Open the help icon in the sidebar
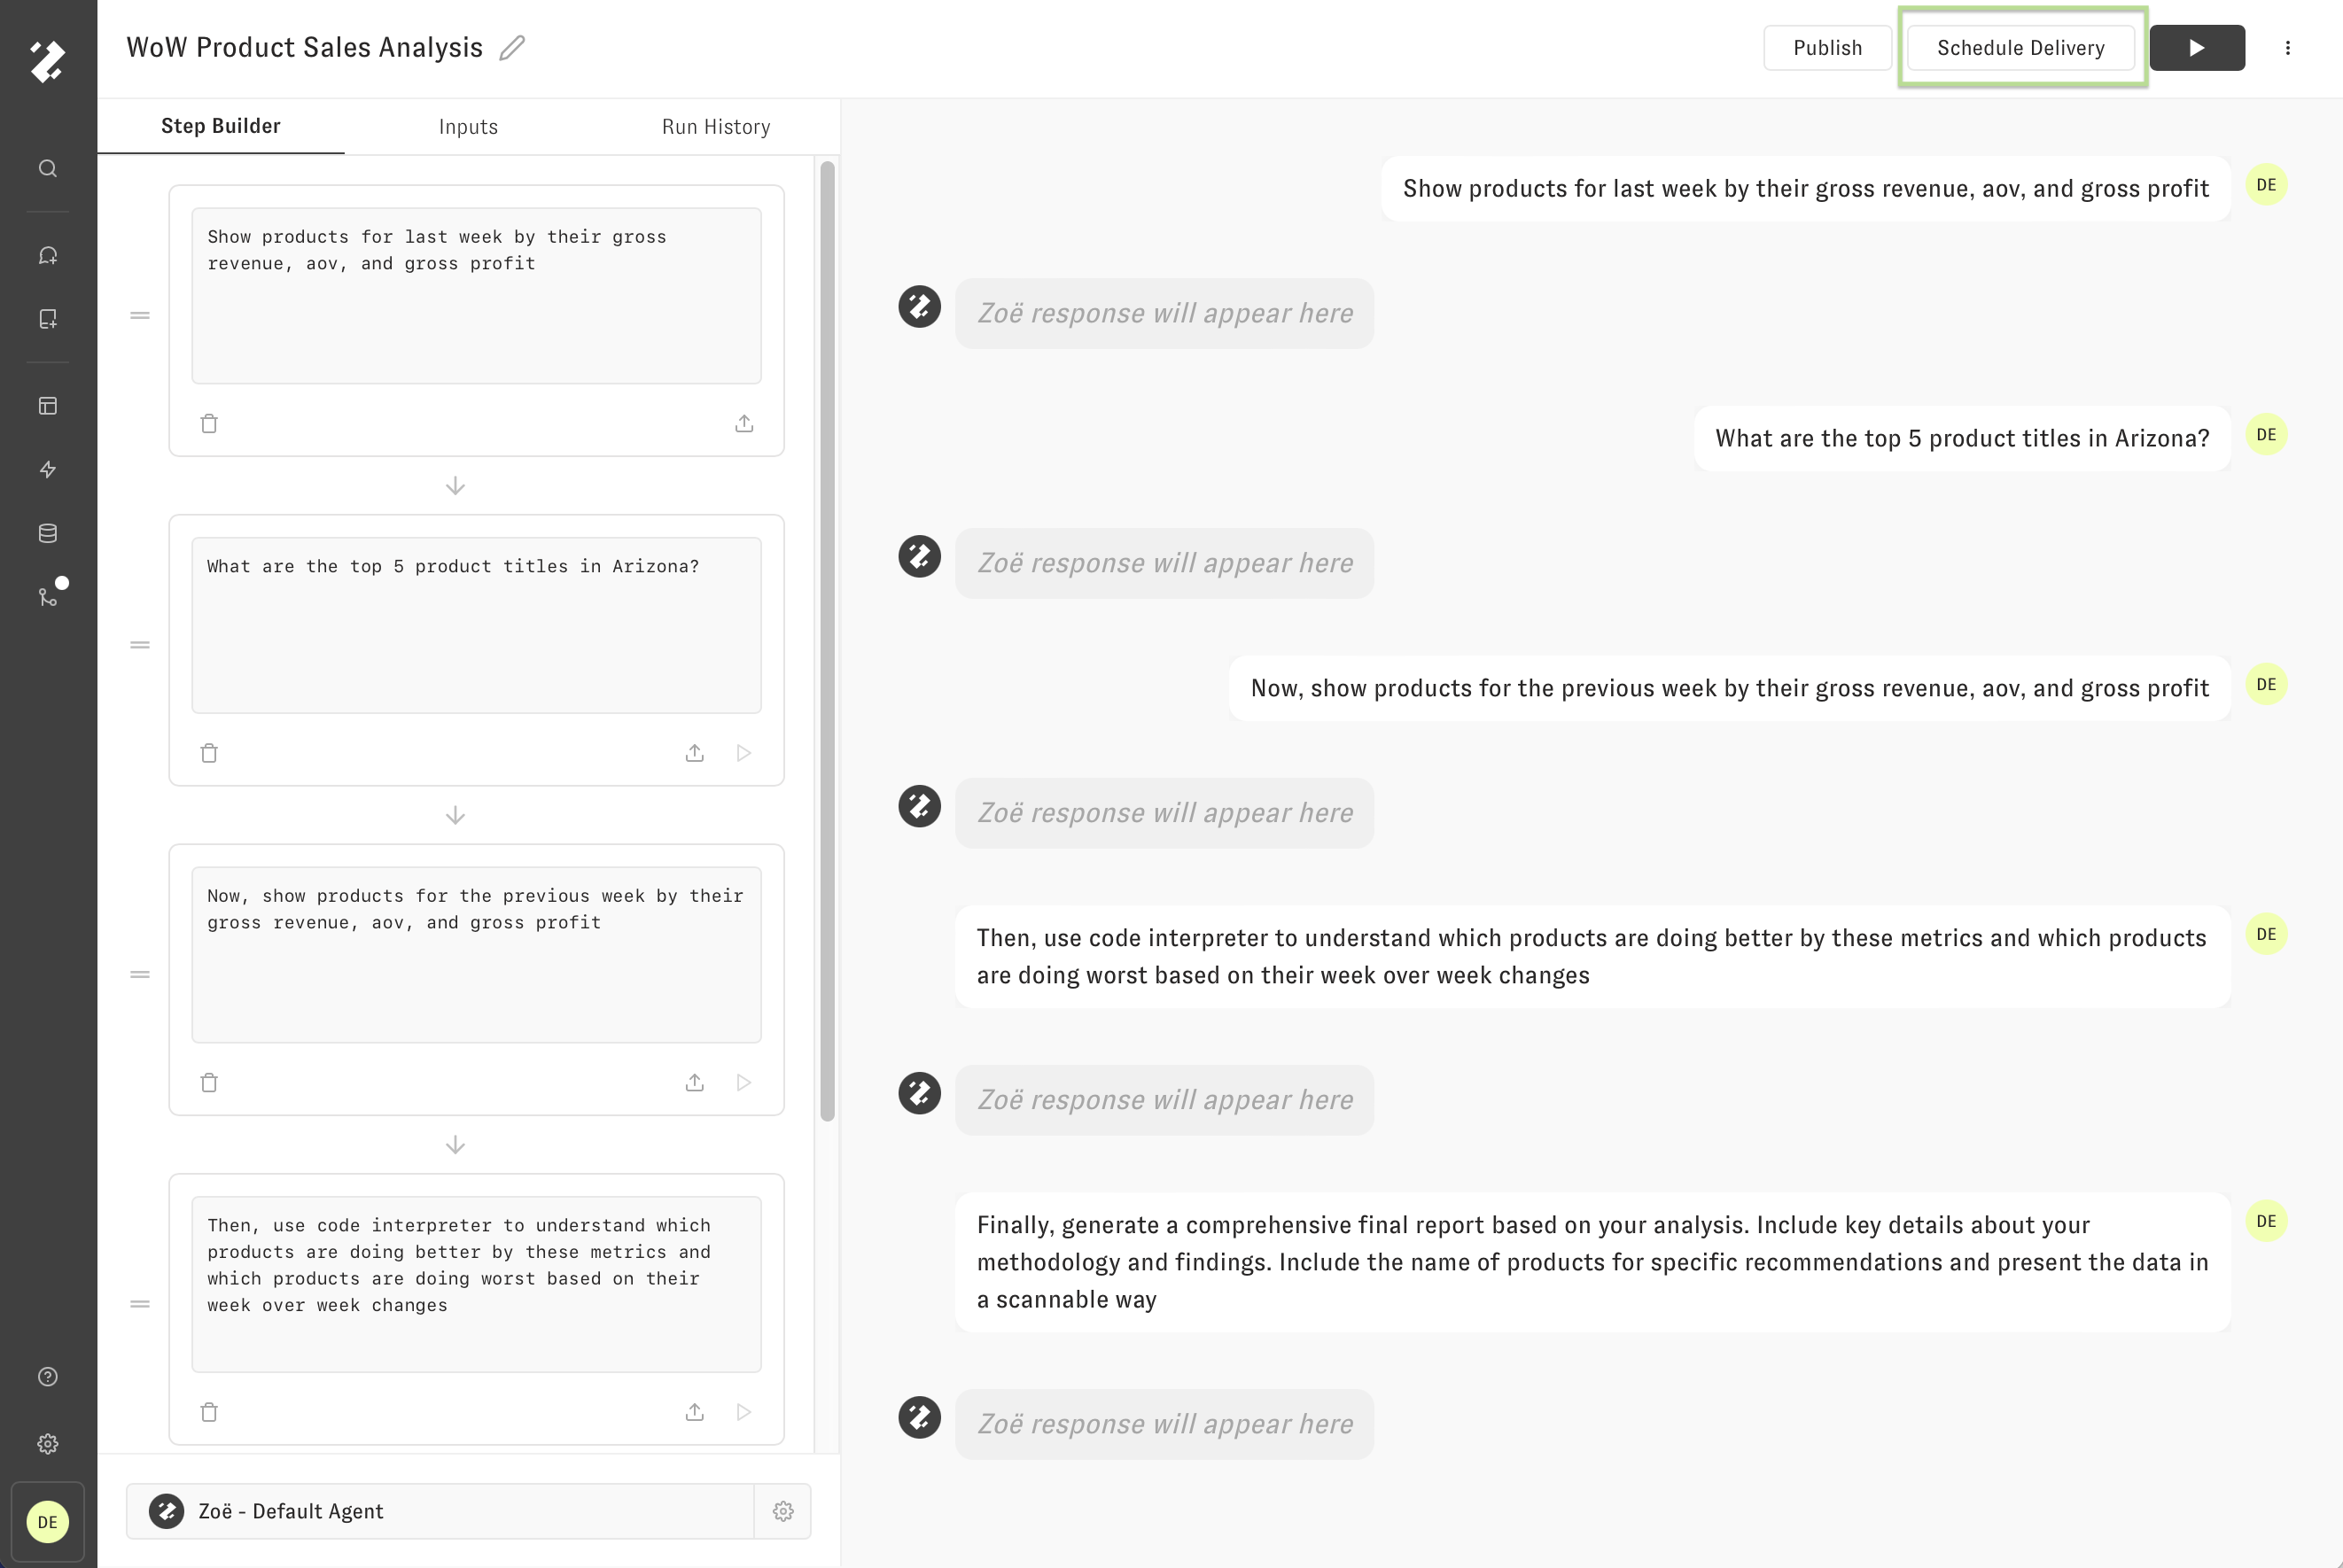This screenshot has height=1568, width=2343. coord(48,1377)
